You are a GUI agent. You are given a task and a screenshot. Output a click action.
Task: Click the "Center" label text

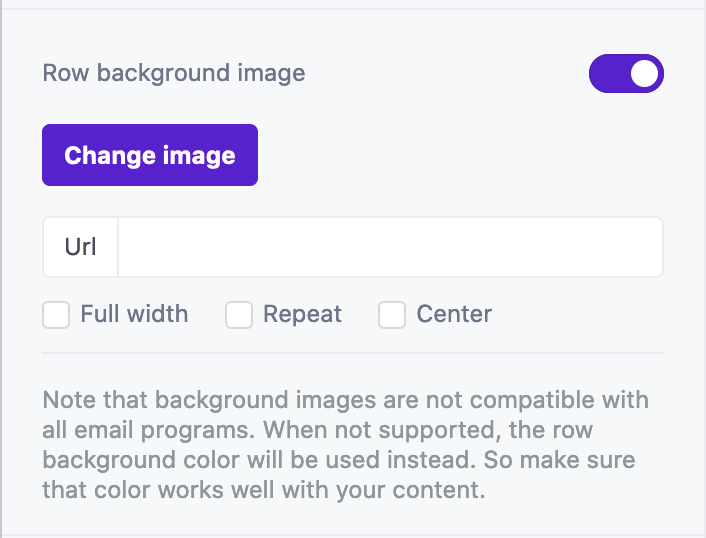pyautogui.click(x=454, y=314)
